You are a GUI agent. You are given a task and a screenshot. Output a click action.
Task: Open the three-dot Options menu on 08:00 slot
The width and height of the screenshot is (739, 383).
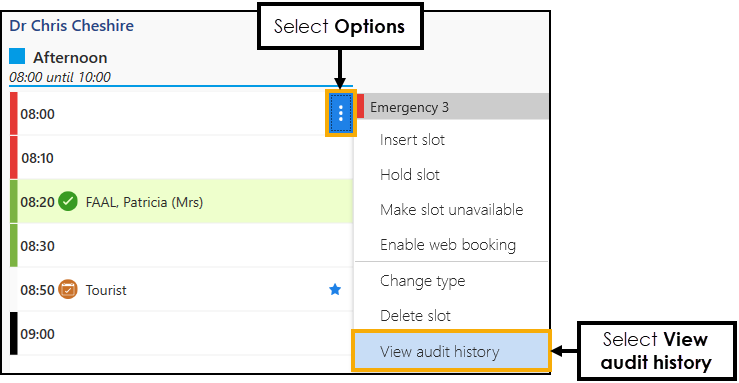point(340,113)
